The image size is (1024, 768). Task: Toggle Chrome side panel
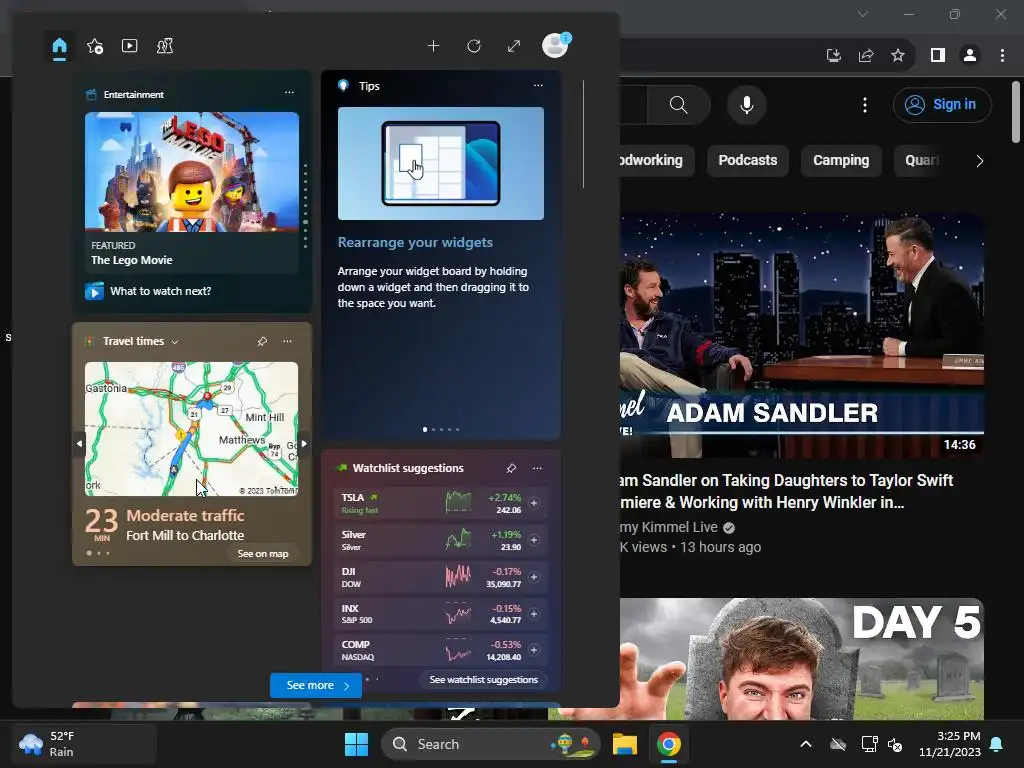[938, 56]
